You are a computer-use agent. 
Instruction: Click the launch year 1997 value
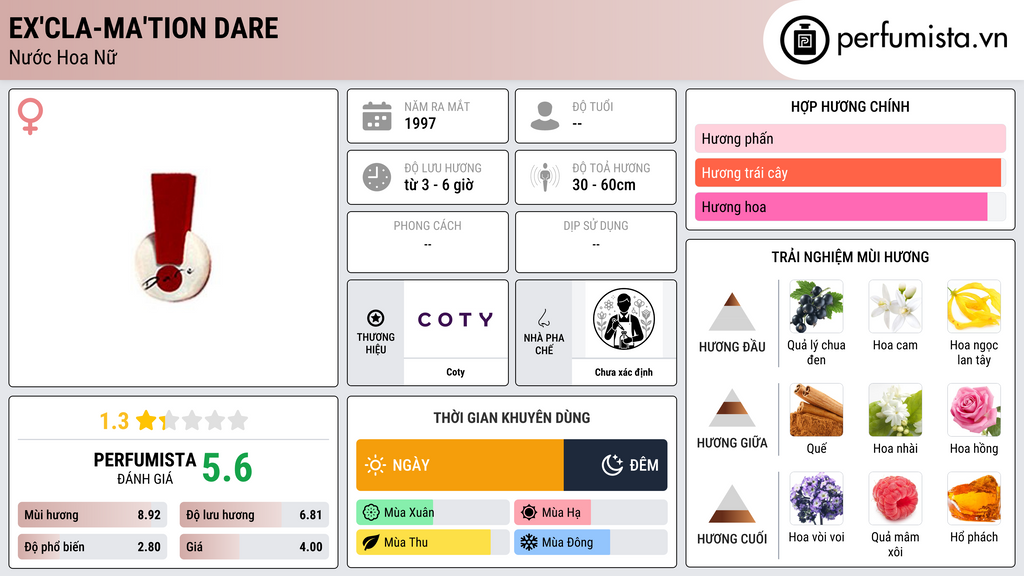(420, 123)
